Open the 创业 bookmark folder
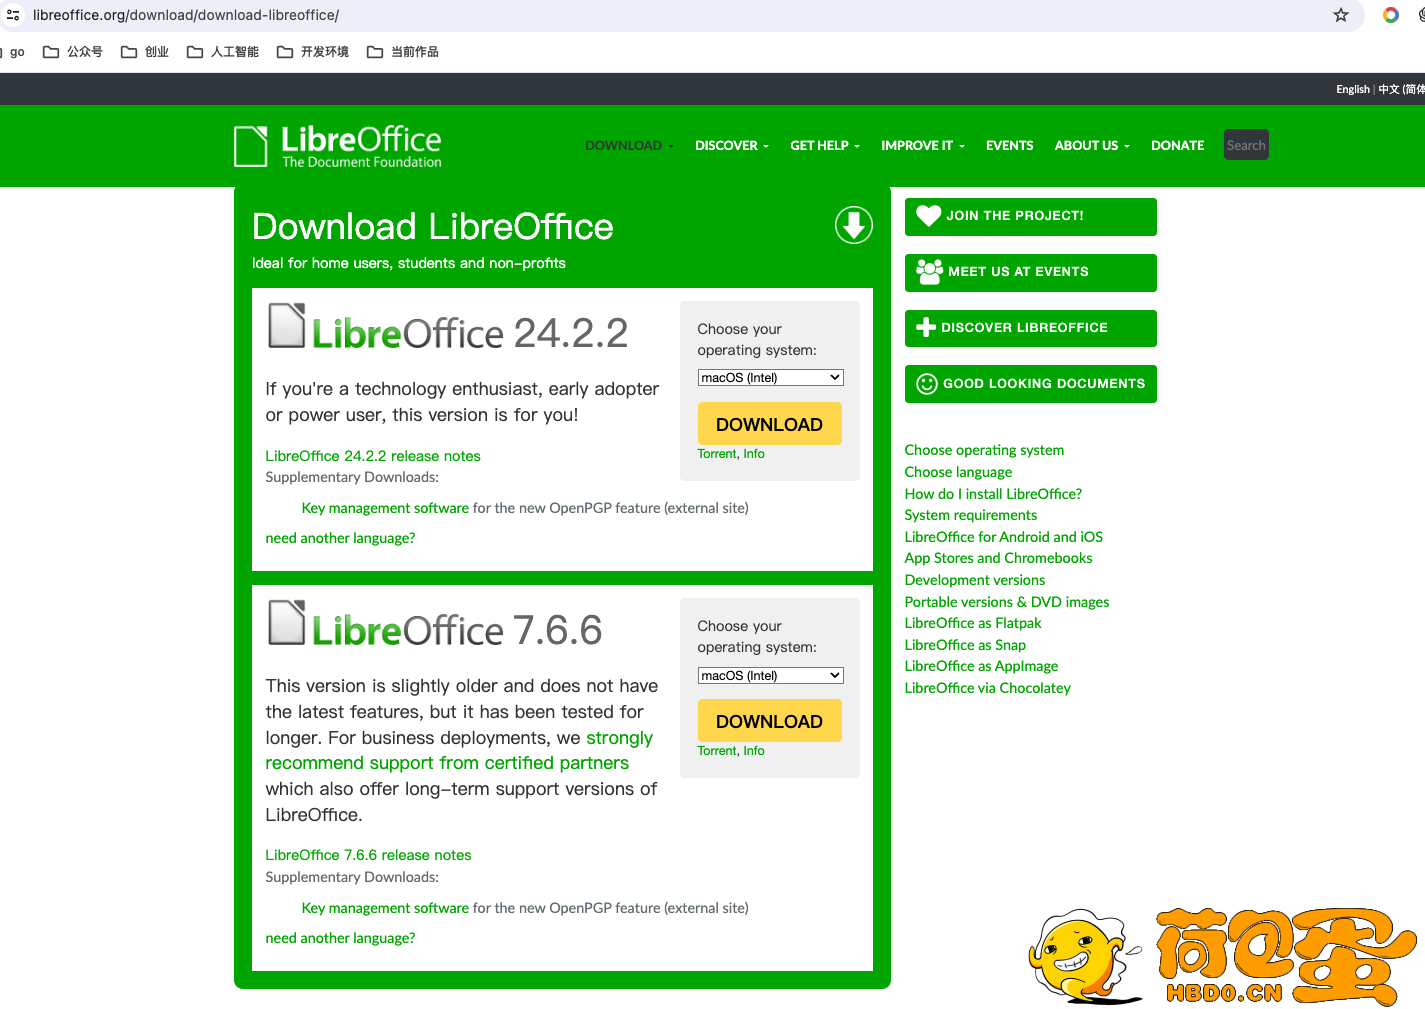The image size is (1425, 1009). [145, 52]
